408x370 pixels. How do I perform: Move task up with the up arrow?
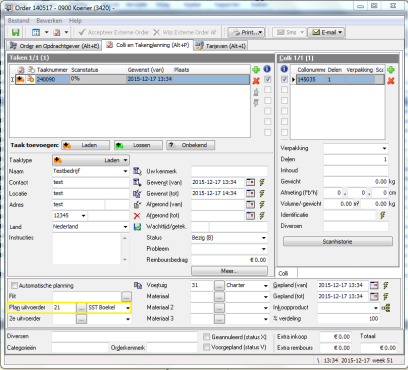(x=256, y=92)
